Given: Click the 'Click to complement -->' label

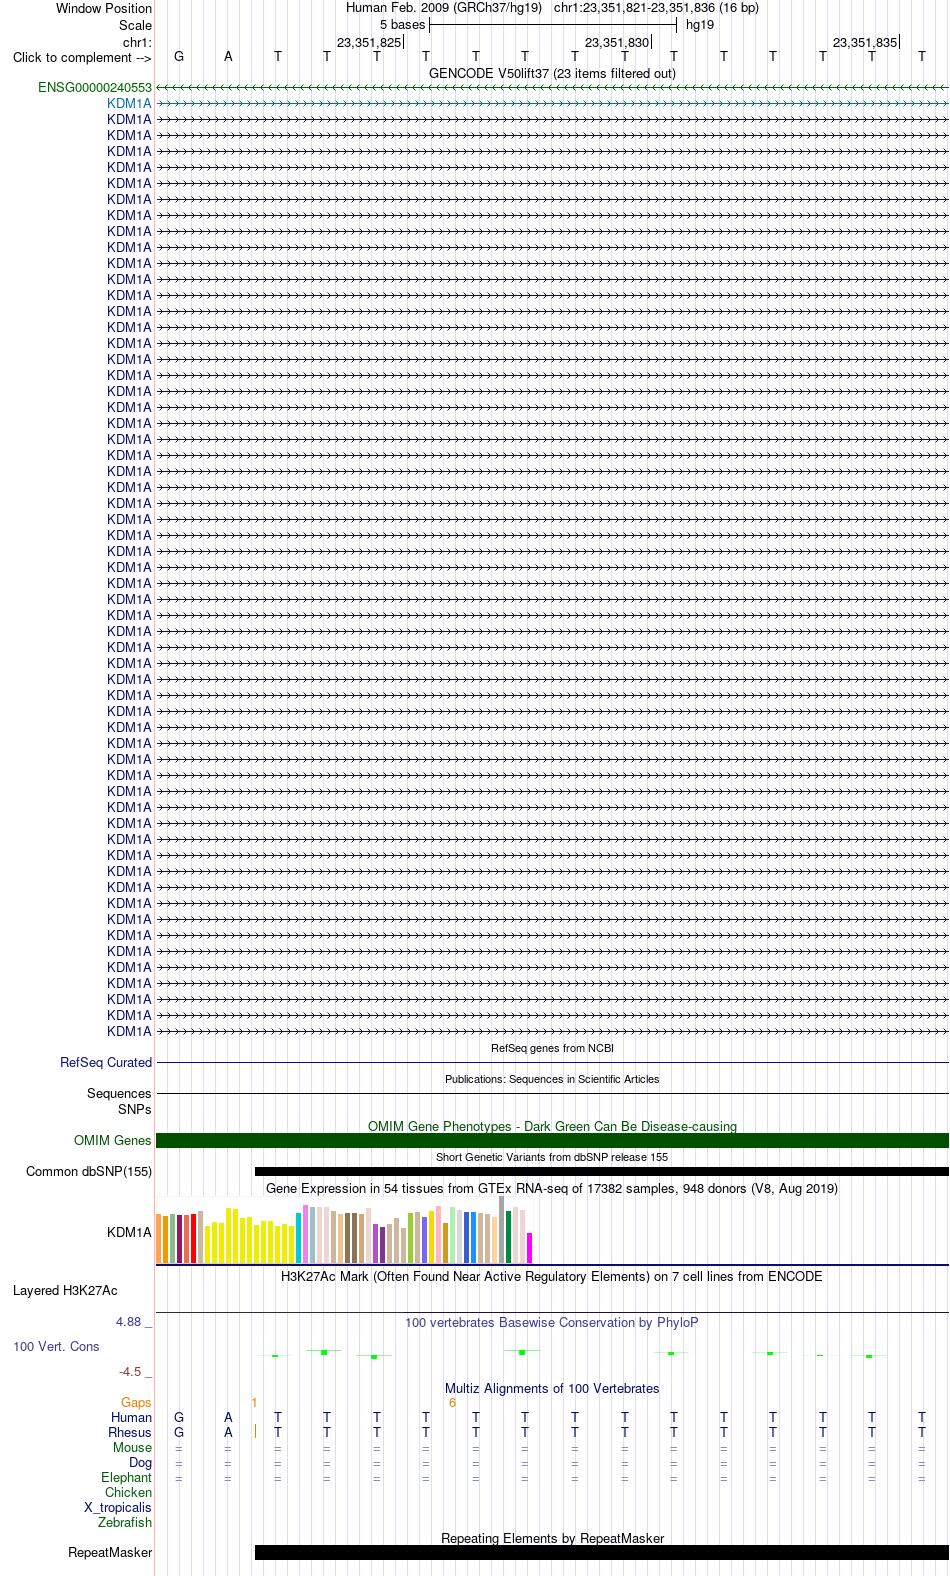Looking at the screenshot, I should coord(82,58).
